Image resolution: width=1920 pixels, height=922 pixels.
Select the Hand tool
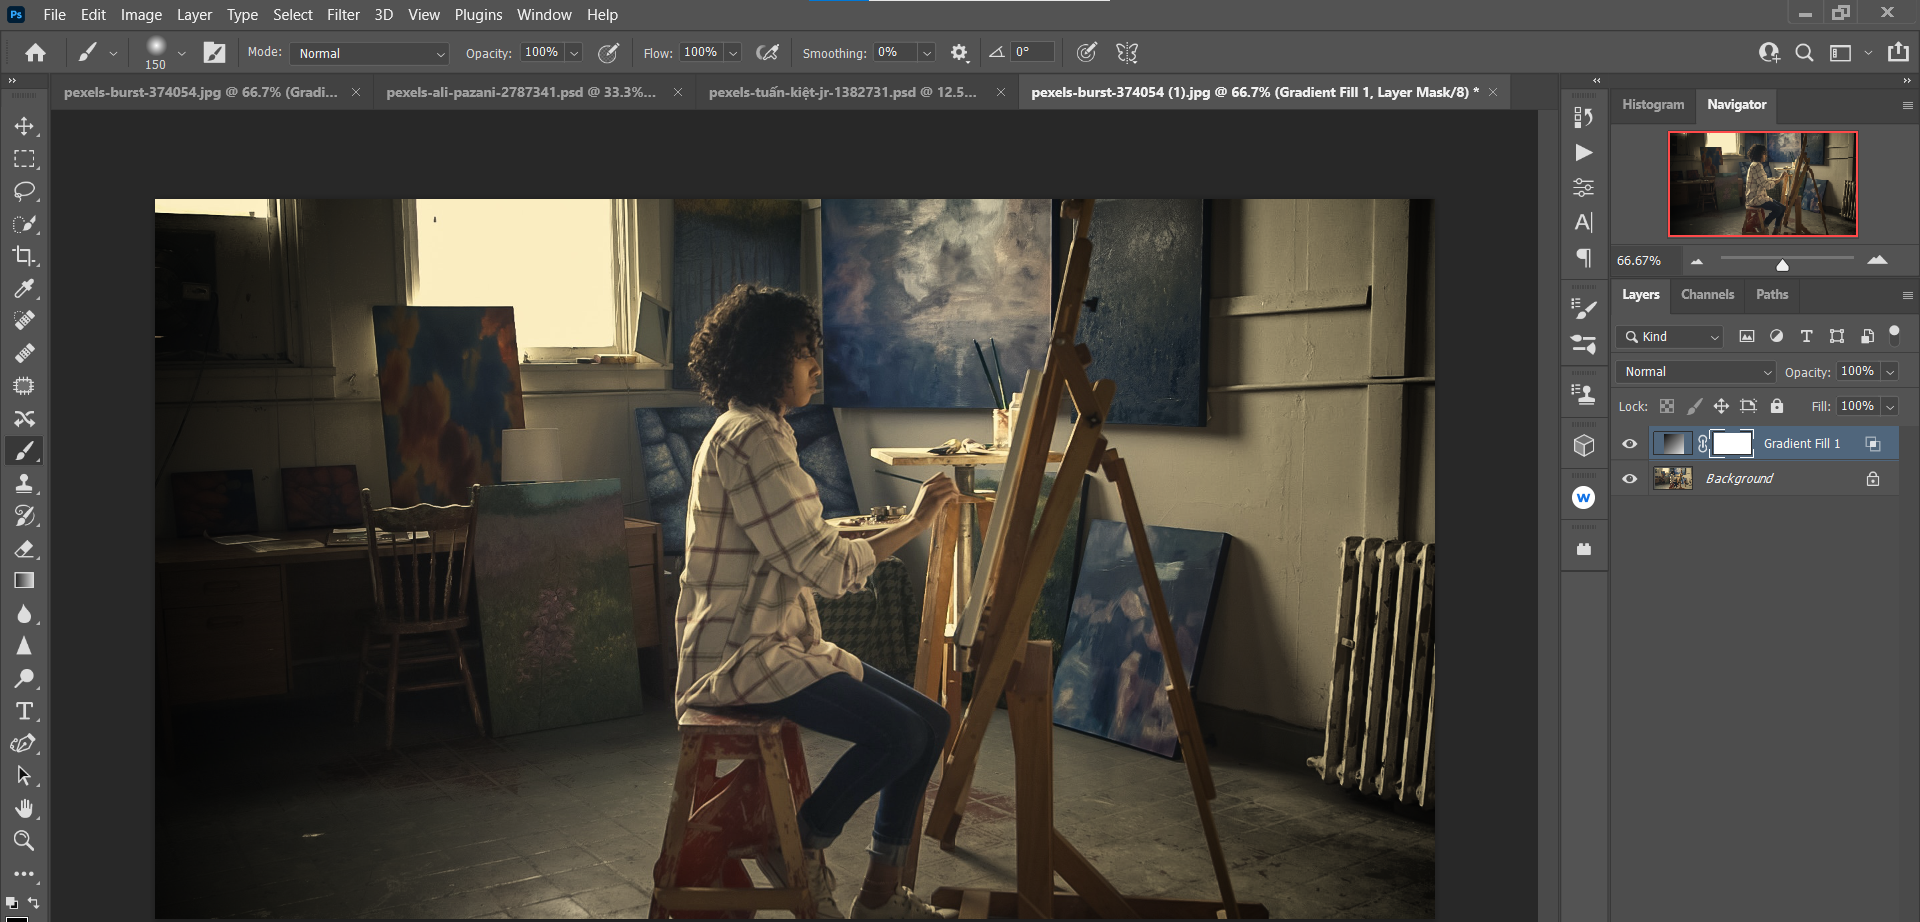click(x=24, y=808)
